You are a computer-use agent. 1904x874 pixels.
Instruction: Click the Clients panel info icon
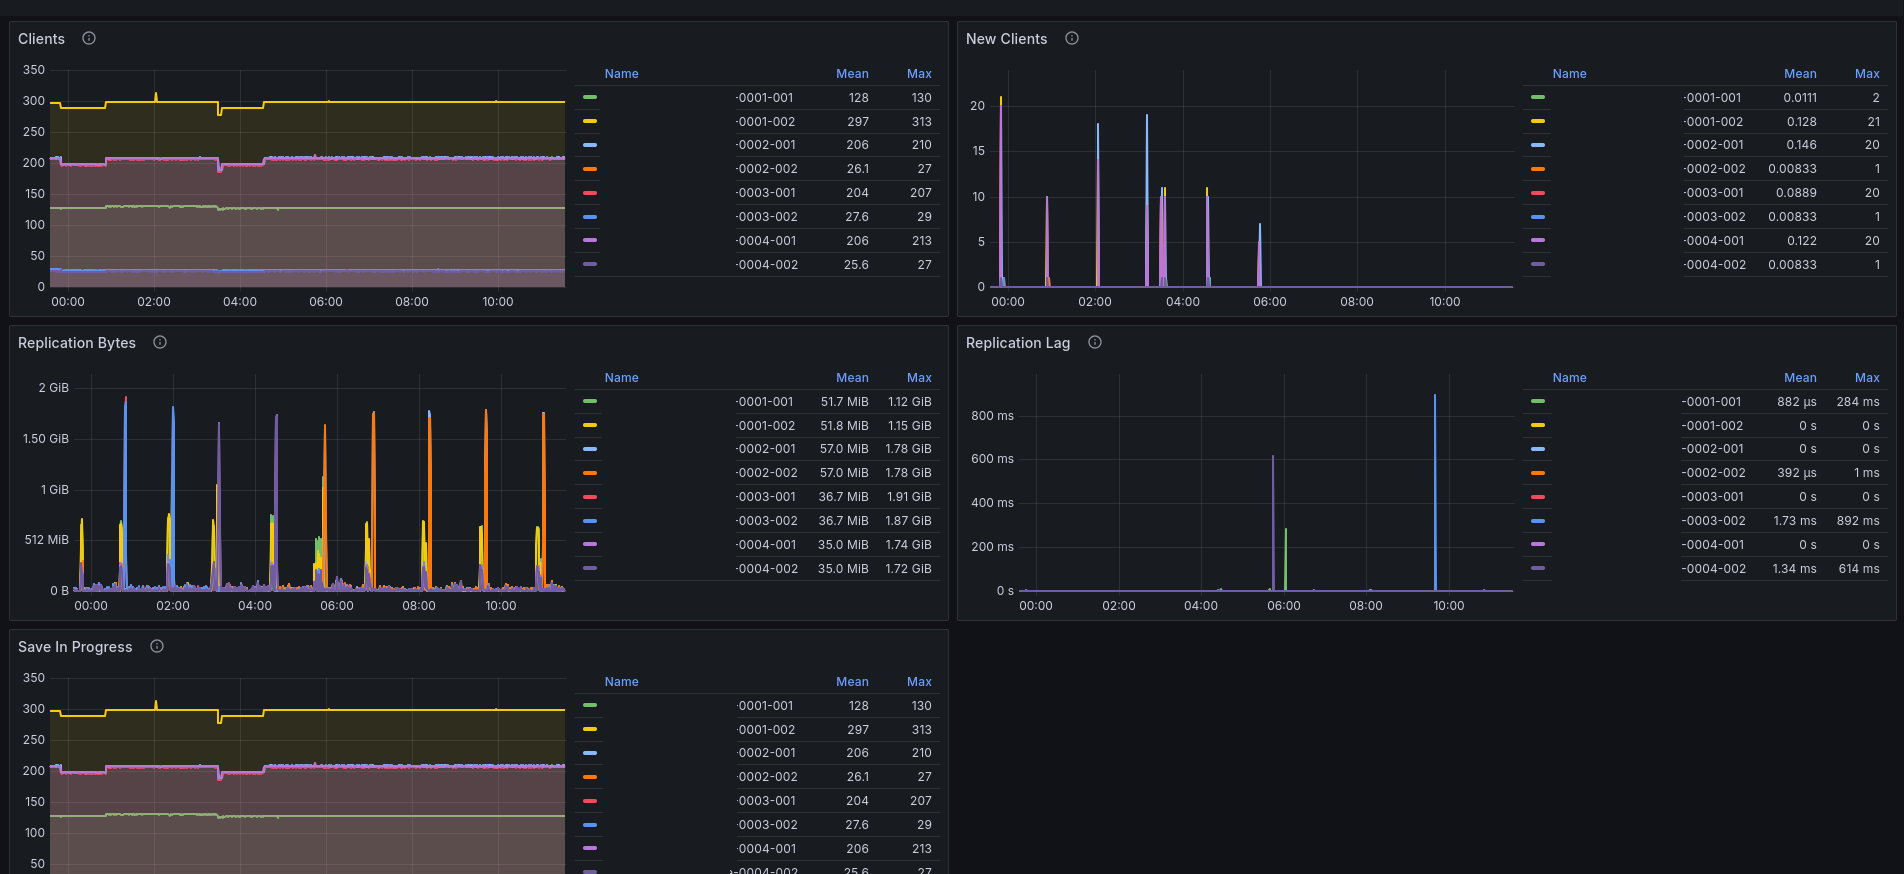pos(89,38)
